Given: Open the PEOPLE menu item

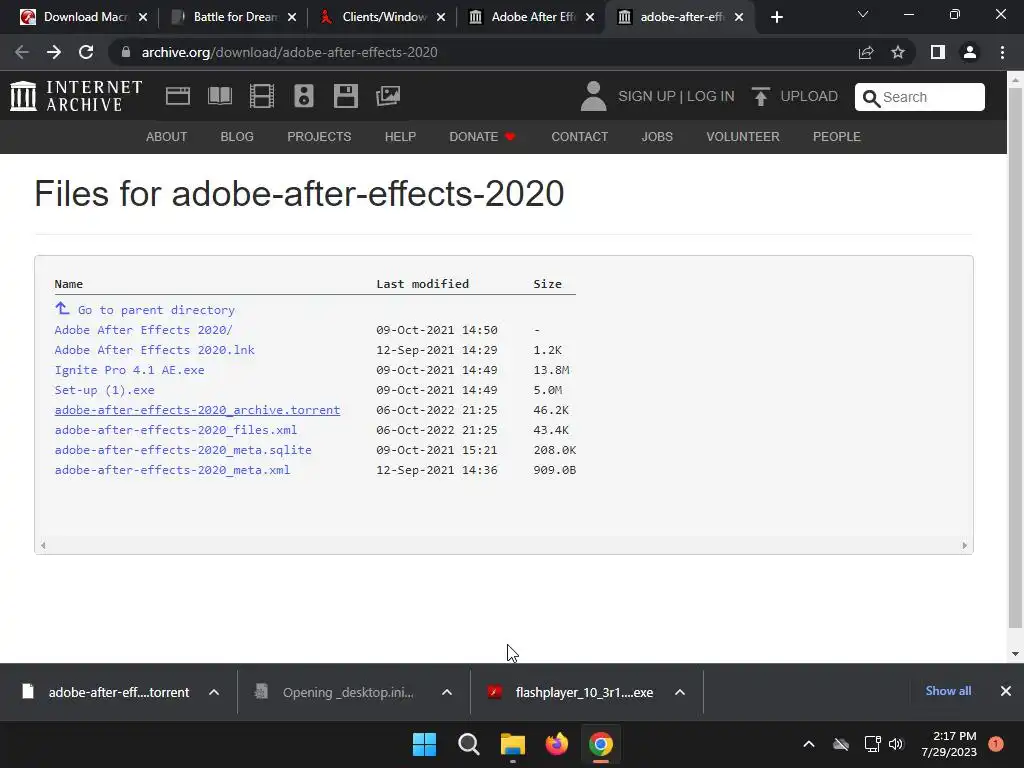Looking at the screenshot, I should [x=837, y=136].
